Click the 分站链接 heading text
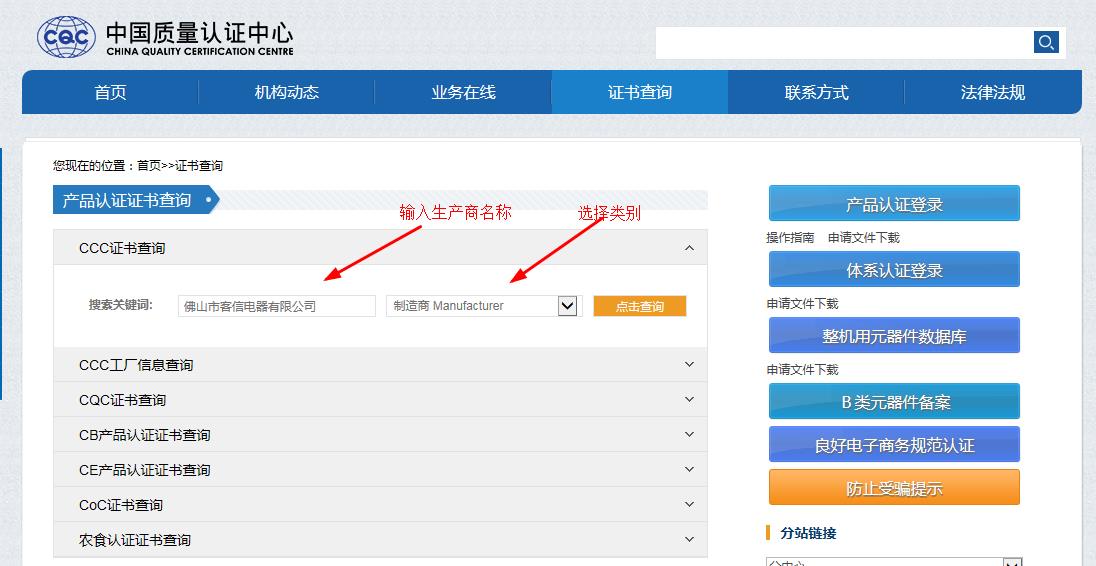The image size is (1096, 566). 808,533
